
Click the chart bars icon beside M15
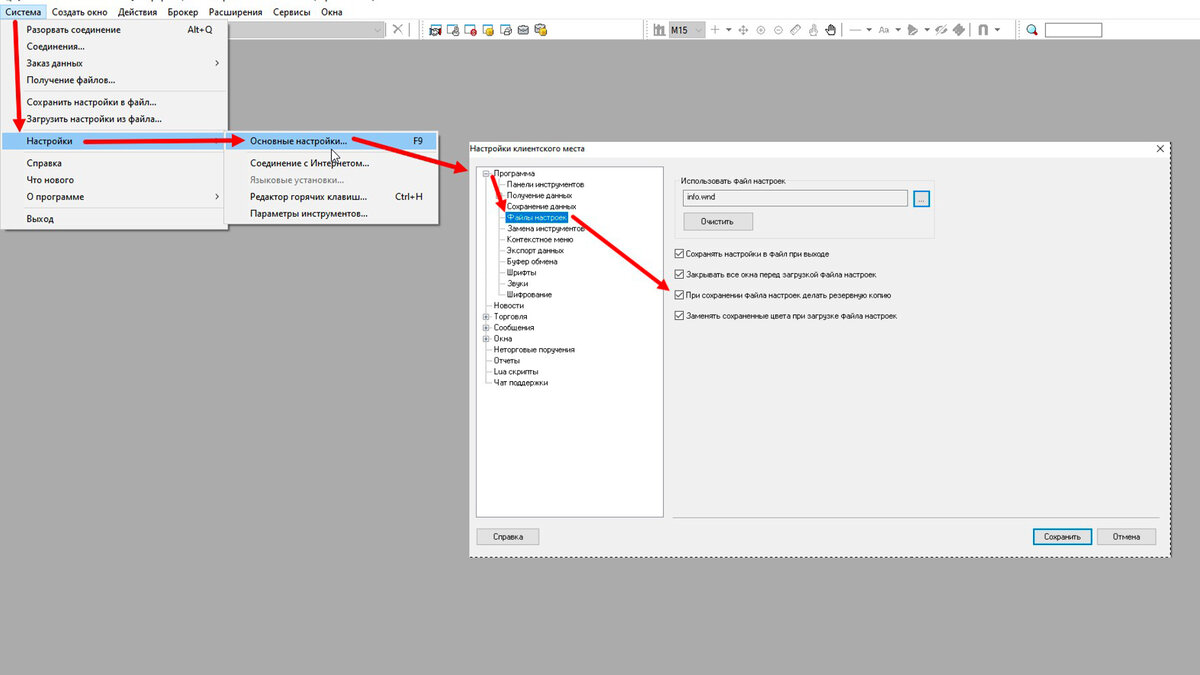click(x=660, y=30)
